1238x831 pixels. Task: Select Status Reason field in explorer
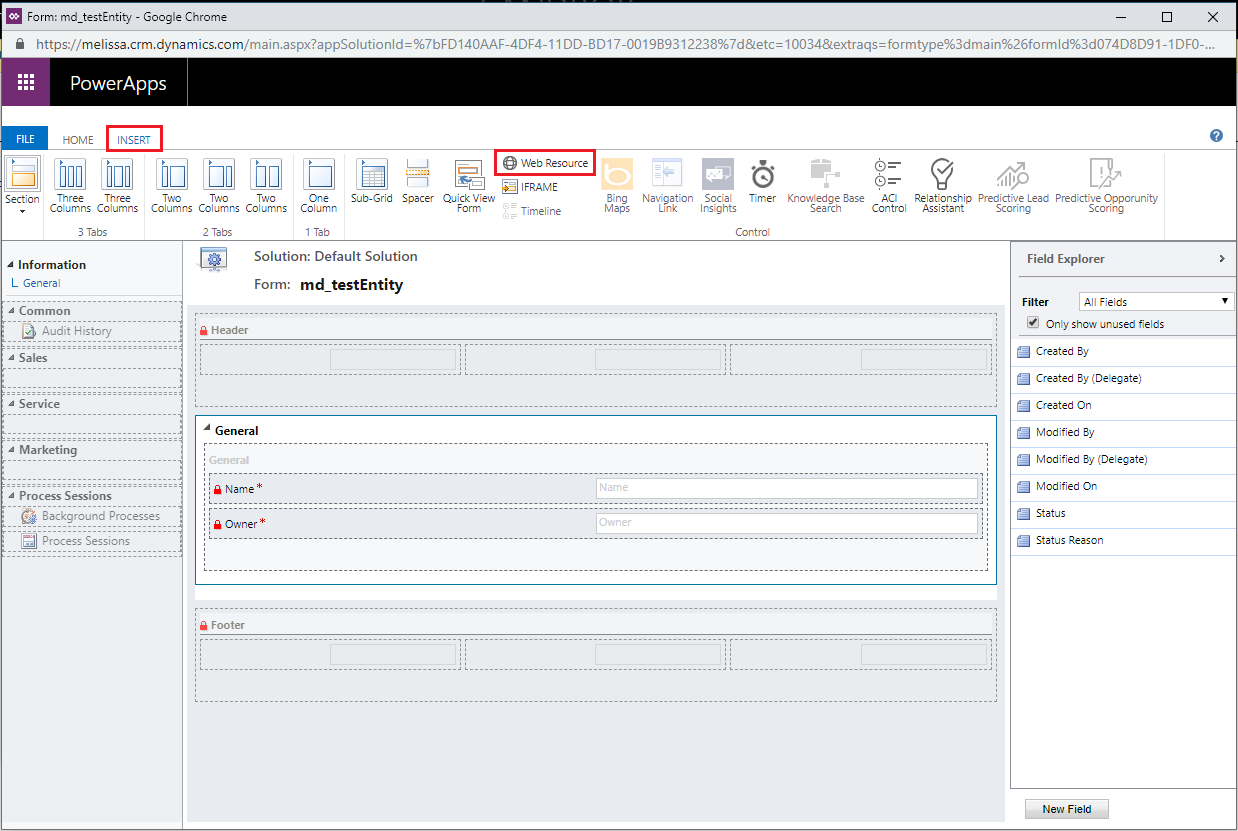(x=1124, y=541)
